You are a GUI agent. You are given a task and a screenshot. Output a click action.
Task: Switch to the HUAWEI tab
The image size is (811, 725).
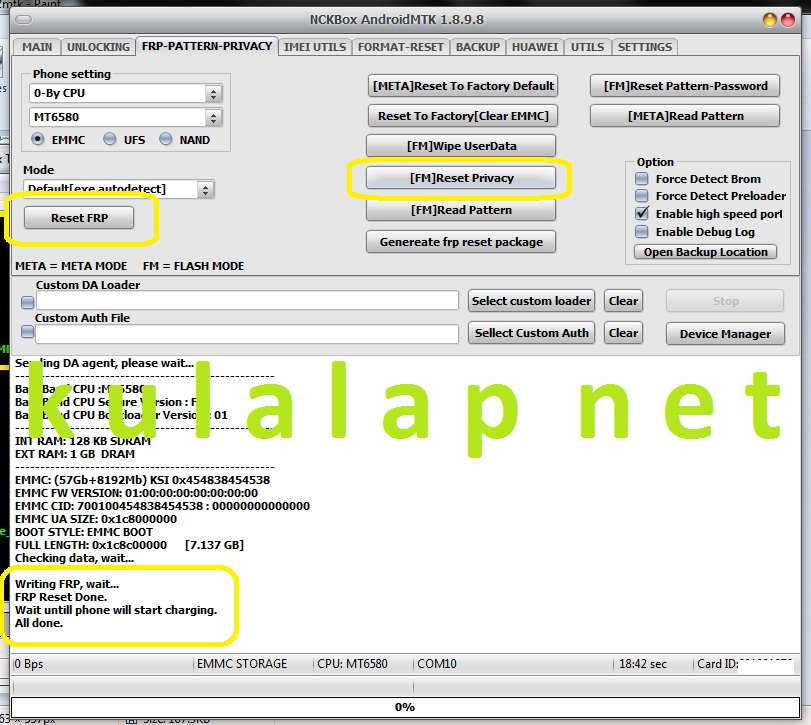[x=535, y=47]
